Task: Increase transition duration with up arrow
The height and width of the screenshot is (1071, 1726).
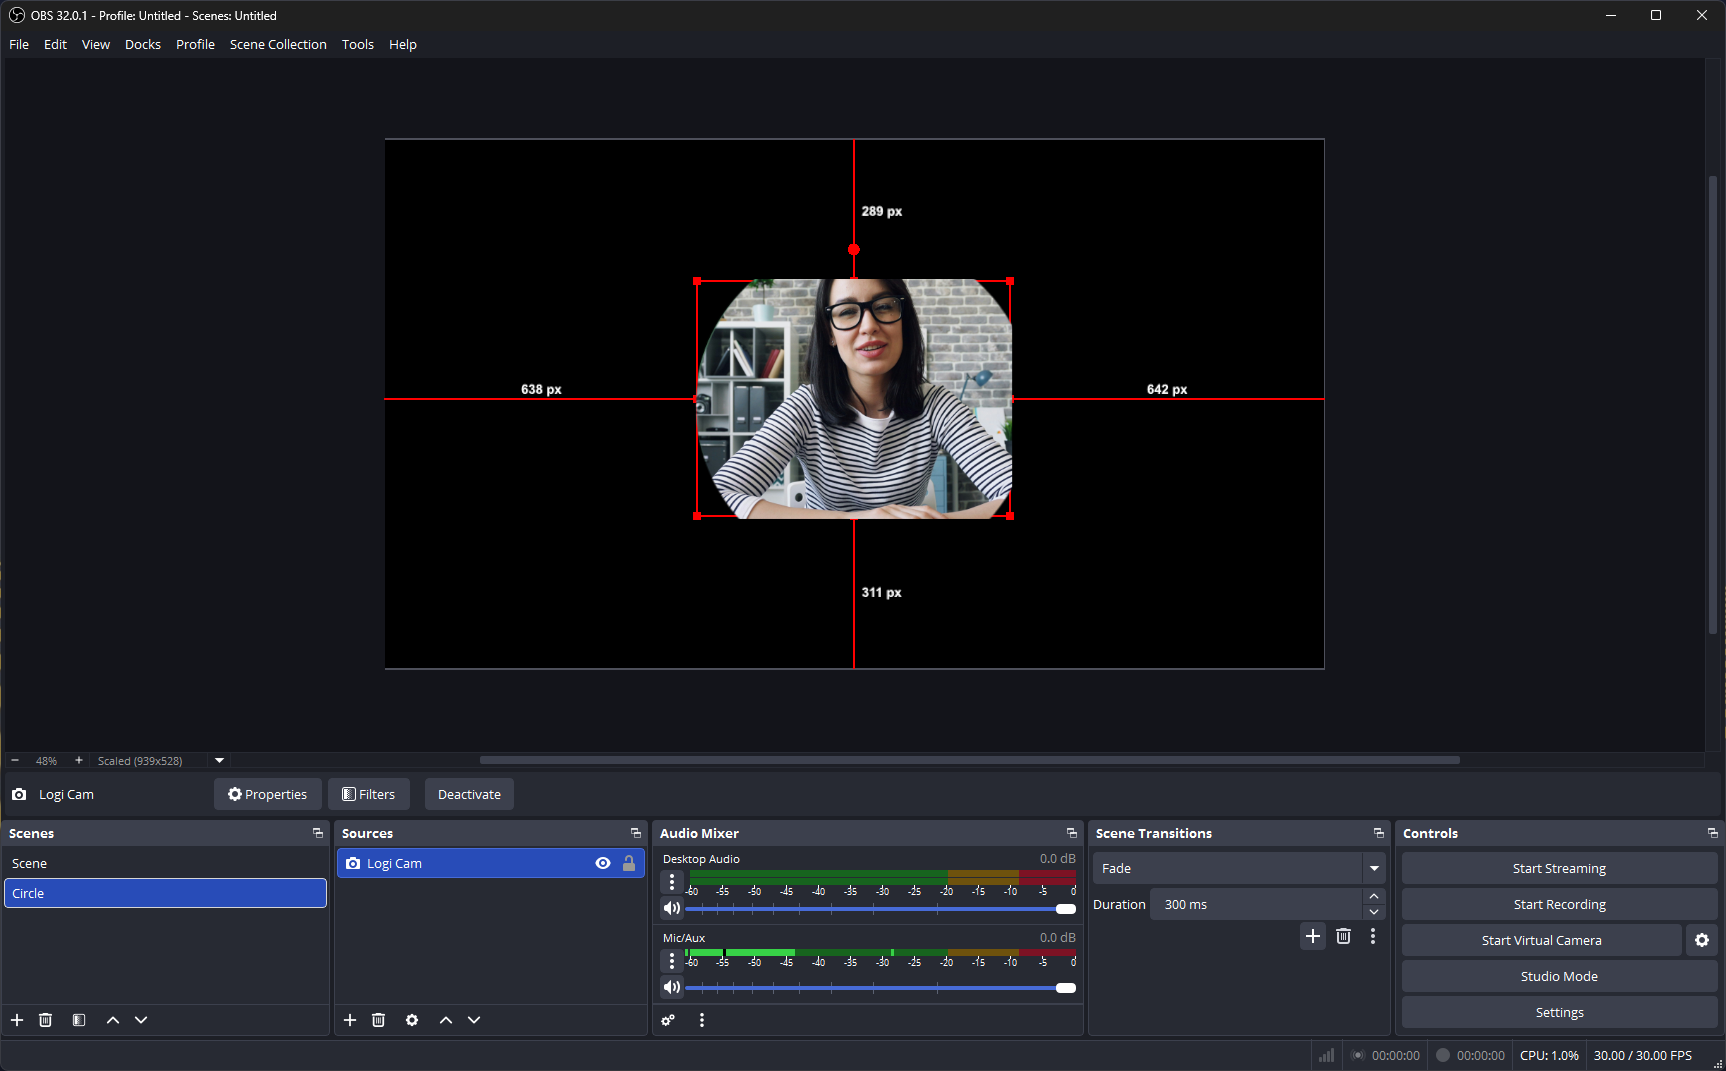Action: click(x=1374, y=896)
